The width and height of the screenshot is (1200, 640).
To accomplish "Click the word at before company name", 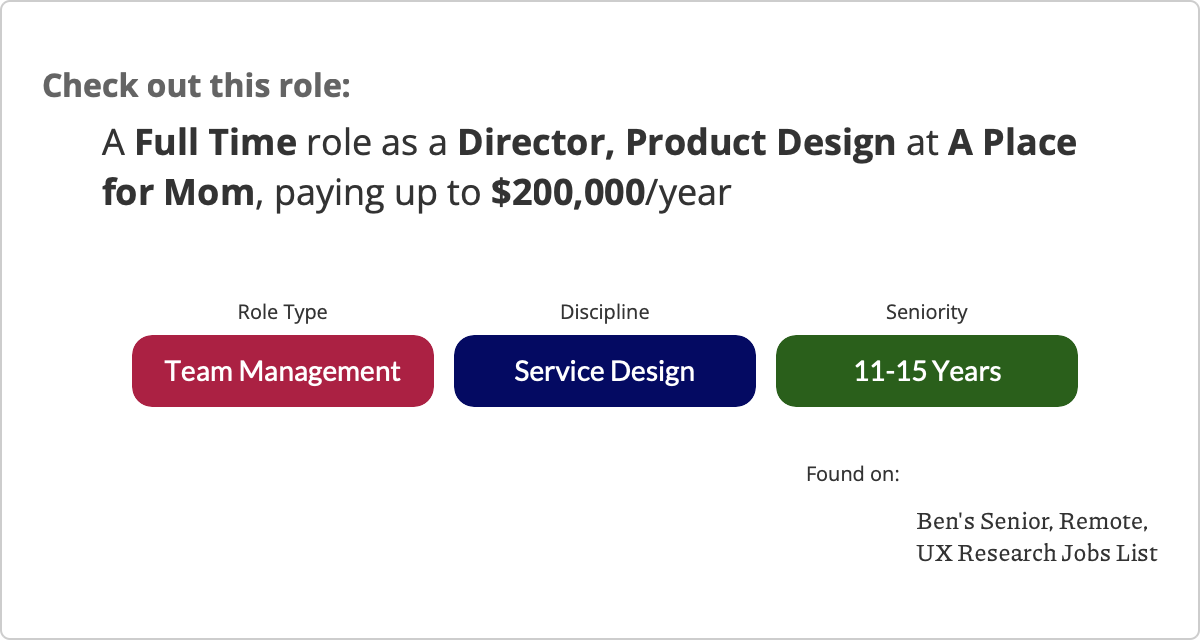I will pyautogui.click(x=921, y=144).
